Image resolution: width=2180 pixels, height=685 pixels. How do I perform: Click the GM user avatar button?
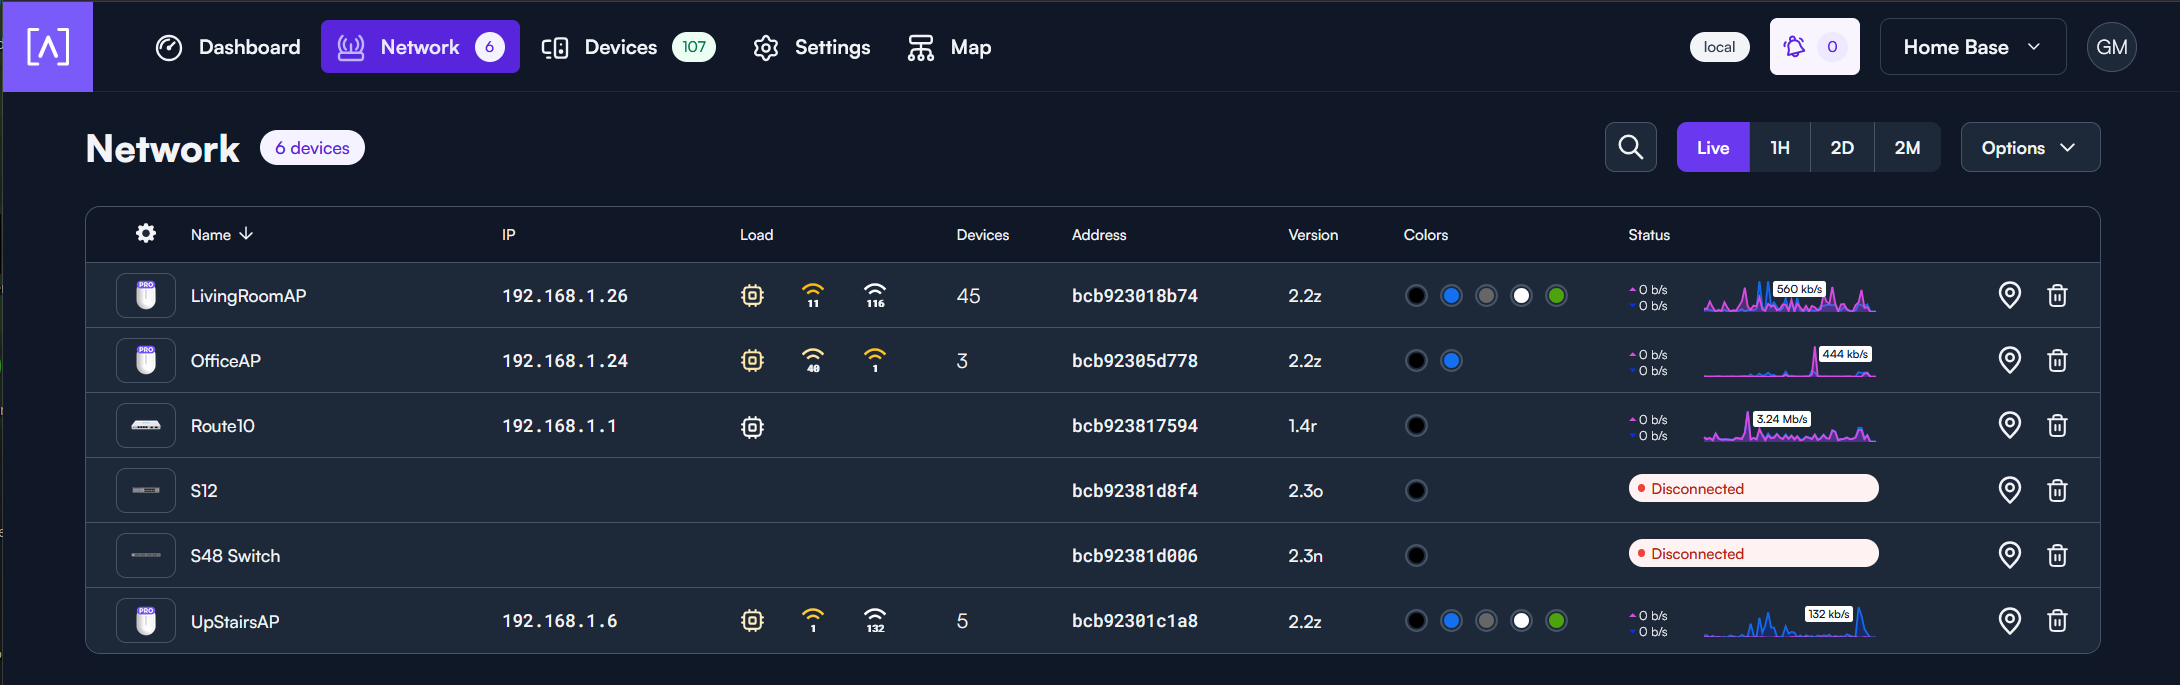[2111, 47]
